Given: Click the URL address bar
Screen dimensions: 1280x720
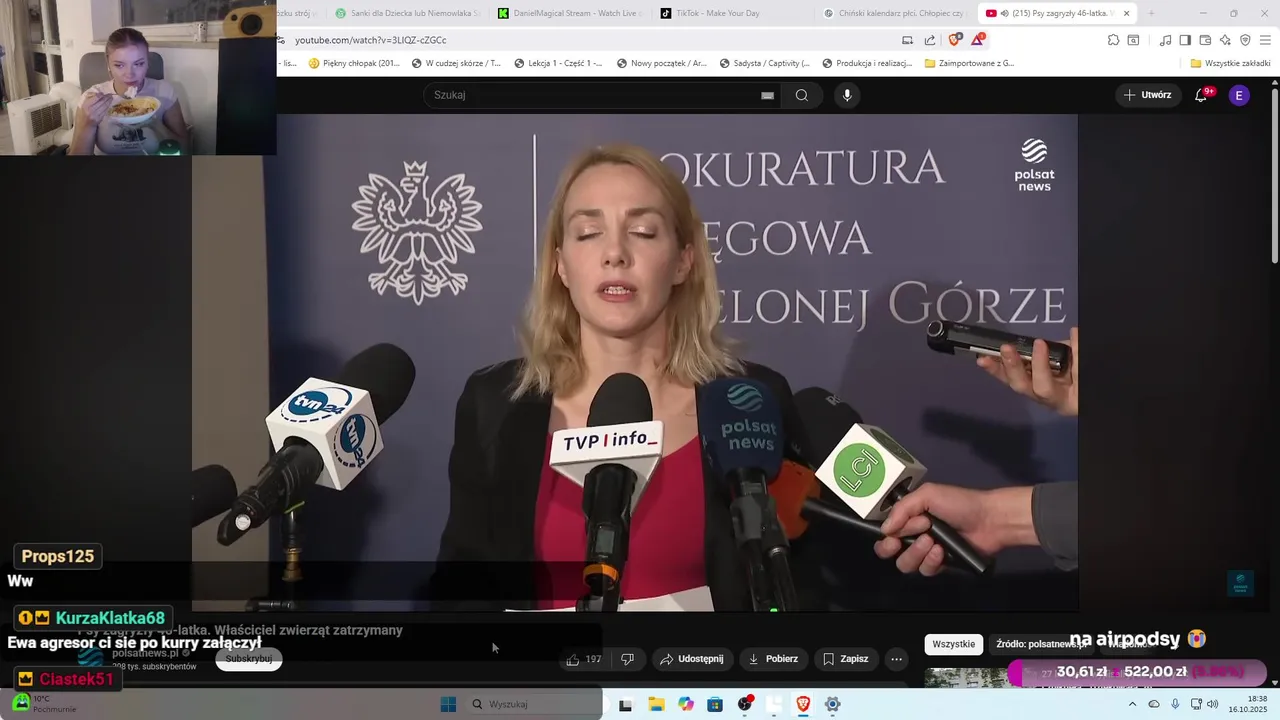Looking at the screenshot, I should [x=590, y=40].
